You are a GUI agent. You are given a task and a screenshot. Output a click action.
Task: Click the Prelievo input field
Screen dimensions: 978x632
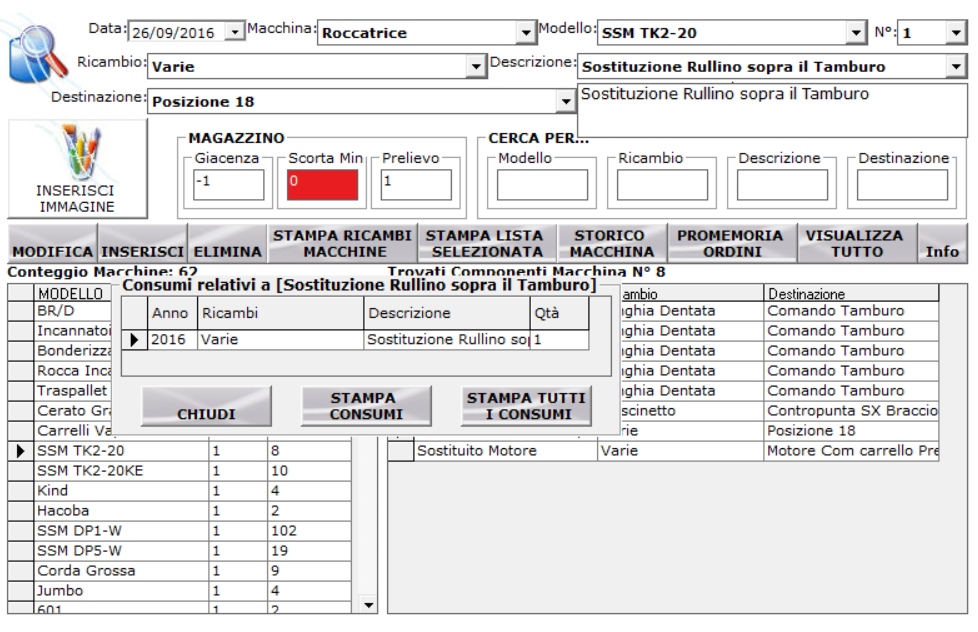(416, 185)
